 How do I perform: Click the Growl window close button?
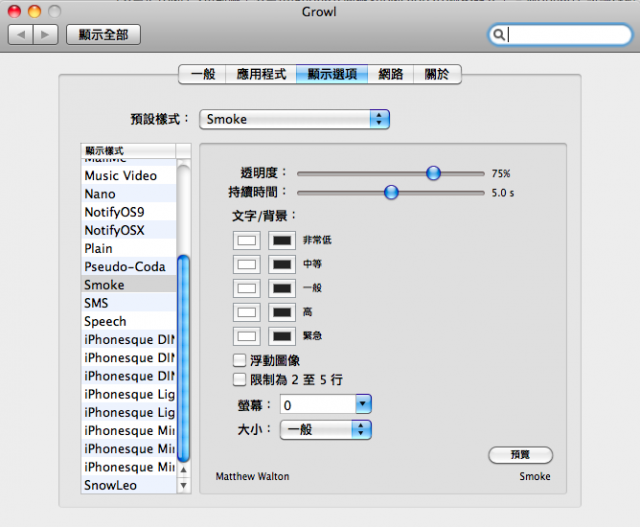coord(14,11)
